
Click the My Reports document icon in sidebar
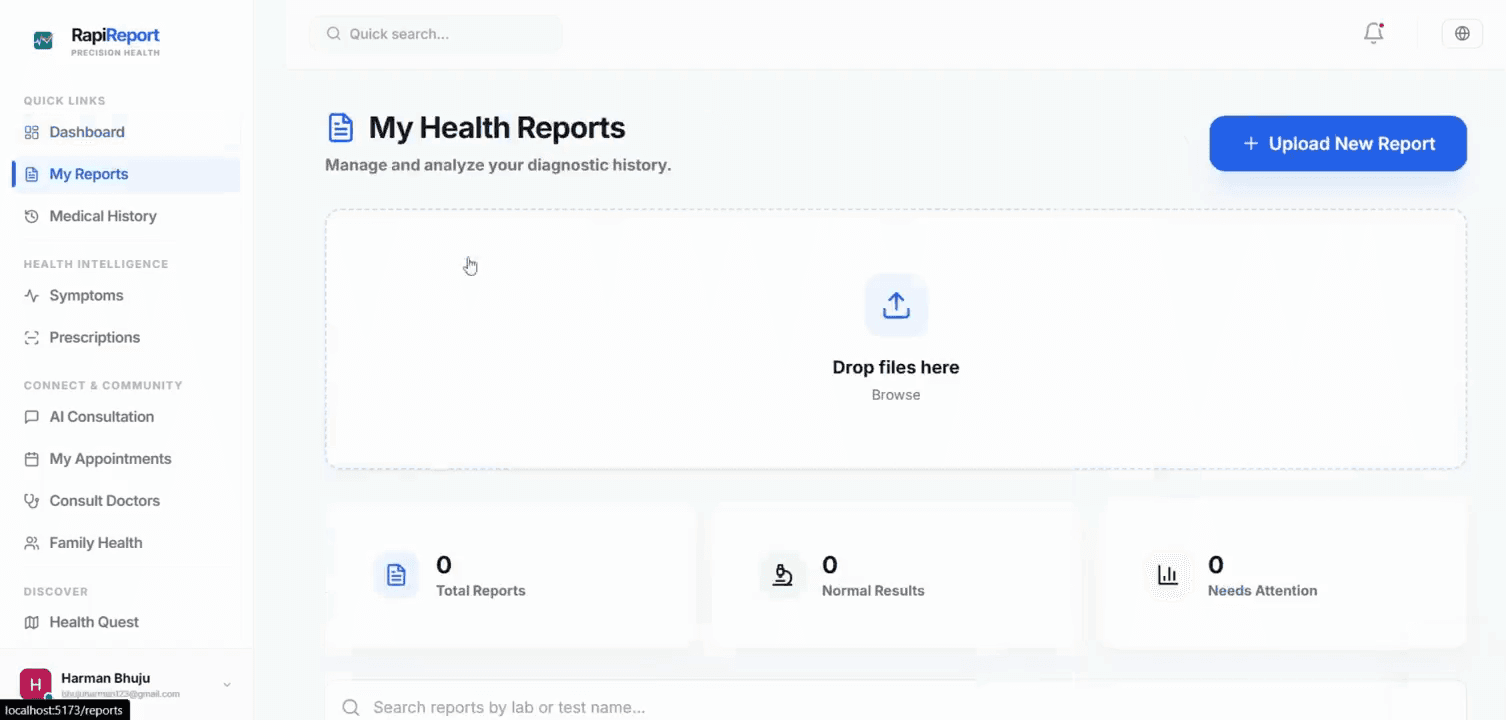32,174
